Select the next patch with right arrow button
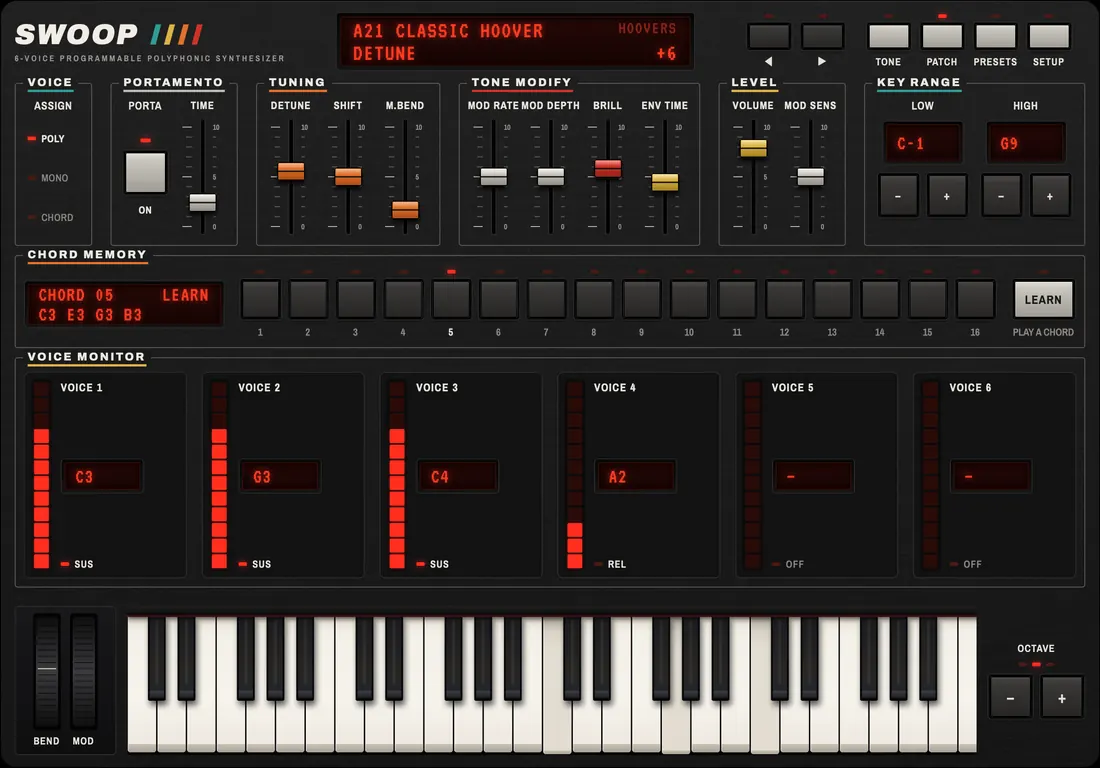This screenshot has height=768, width=1100. click(x=822, y=36)
